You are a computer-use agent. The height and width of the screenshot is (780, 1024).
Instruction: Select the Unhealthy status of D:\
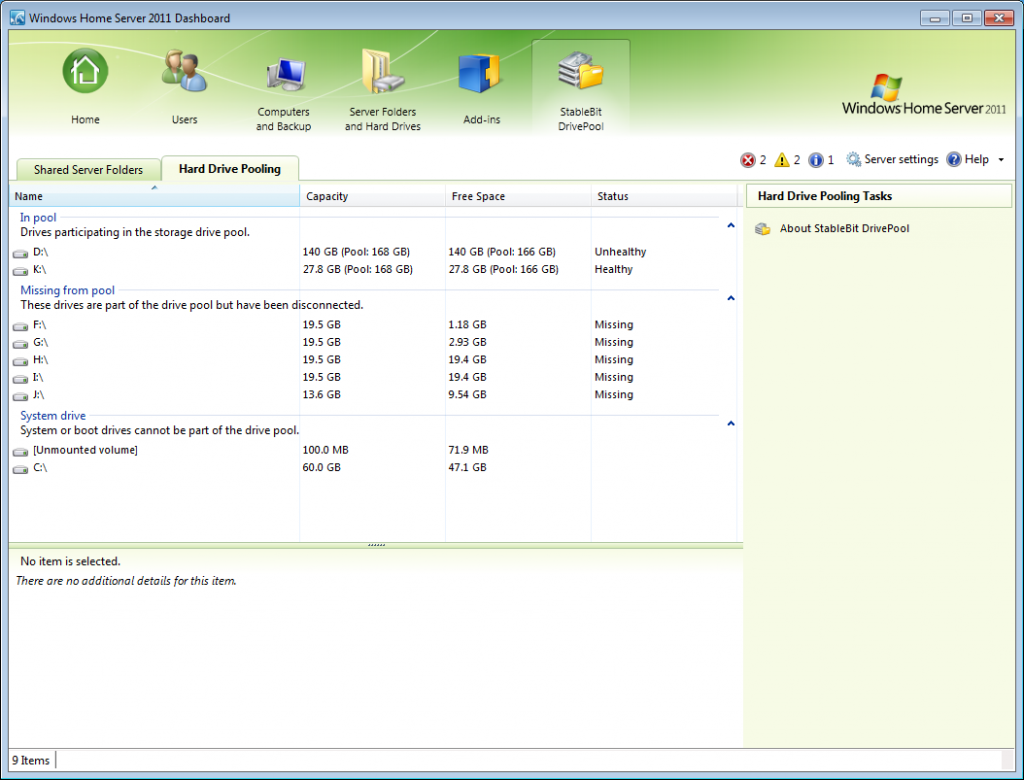click(620, 252)
